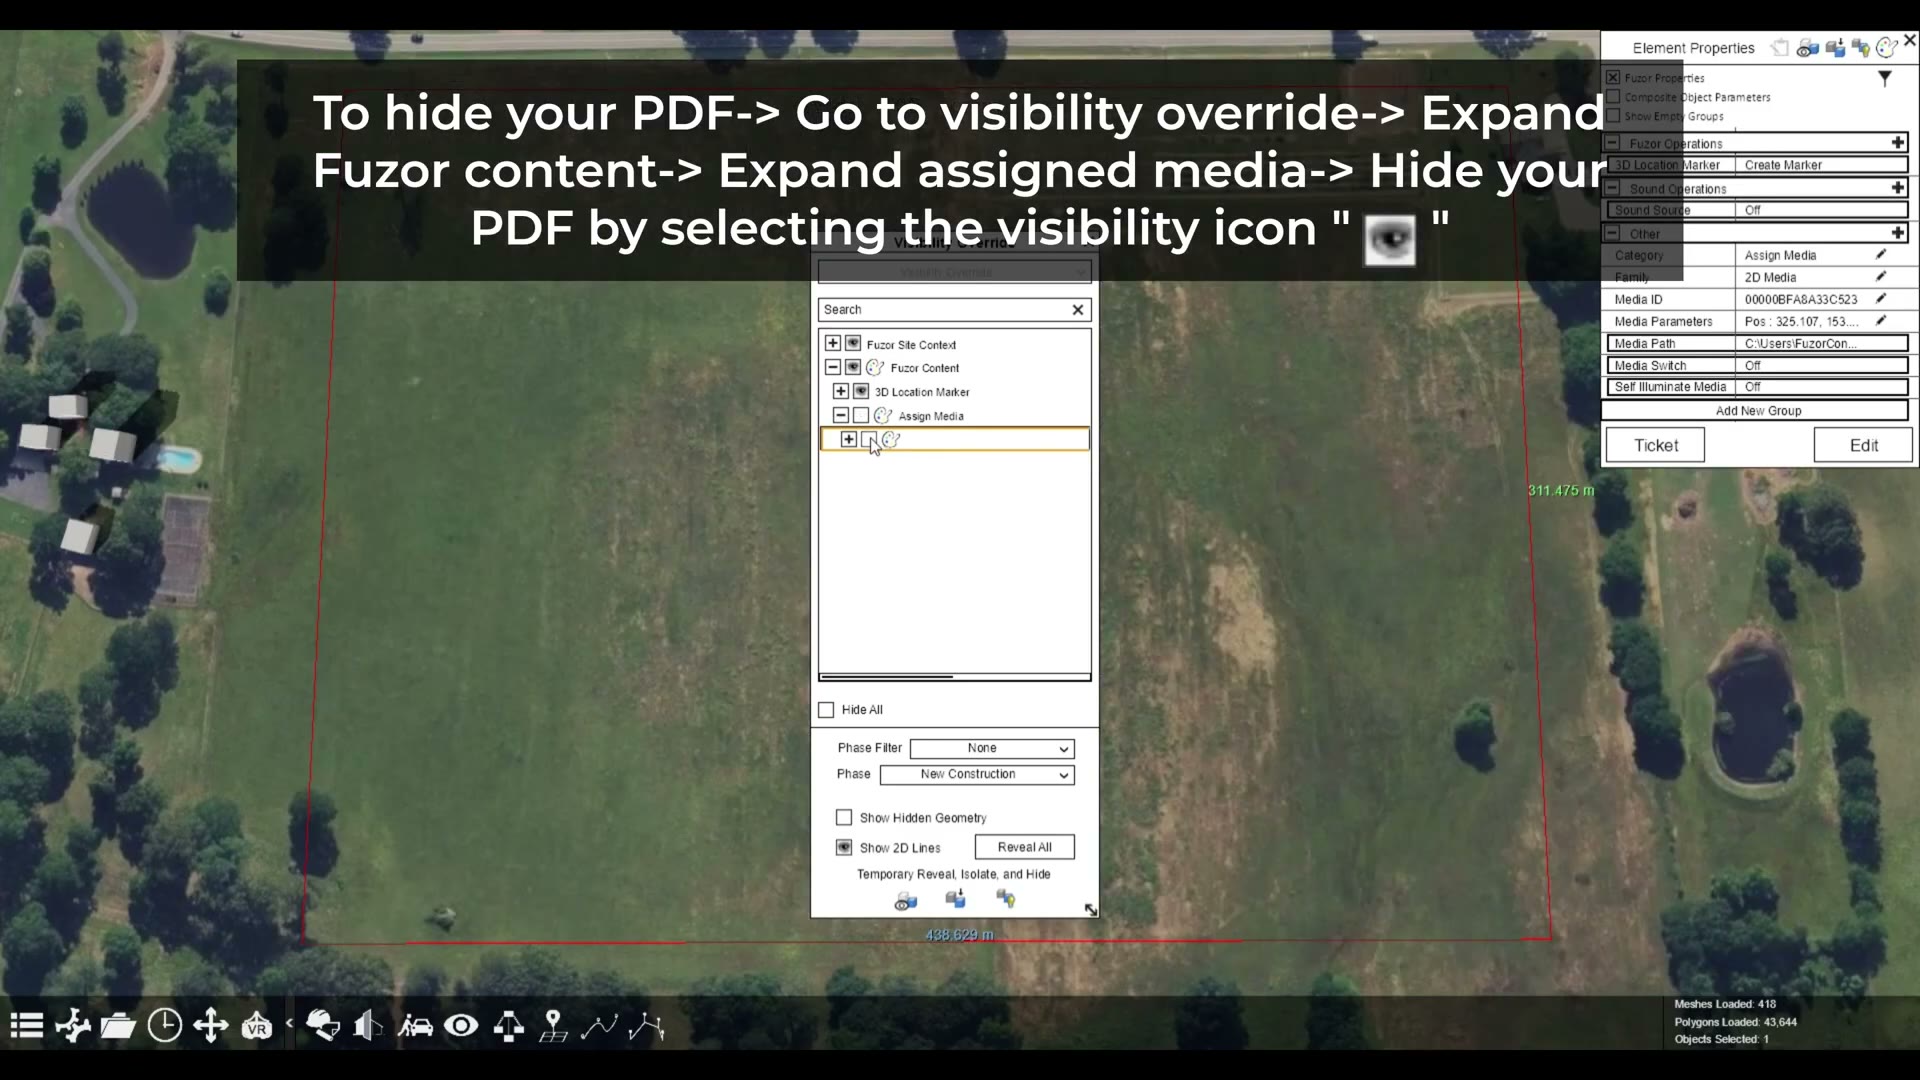The width and height of the screenshot is (1920, 1080).
Task: Click the filter funnel in Element Properties
Action: (1885, 78)
